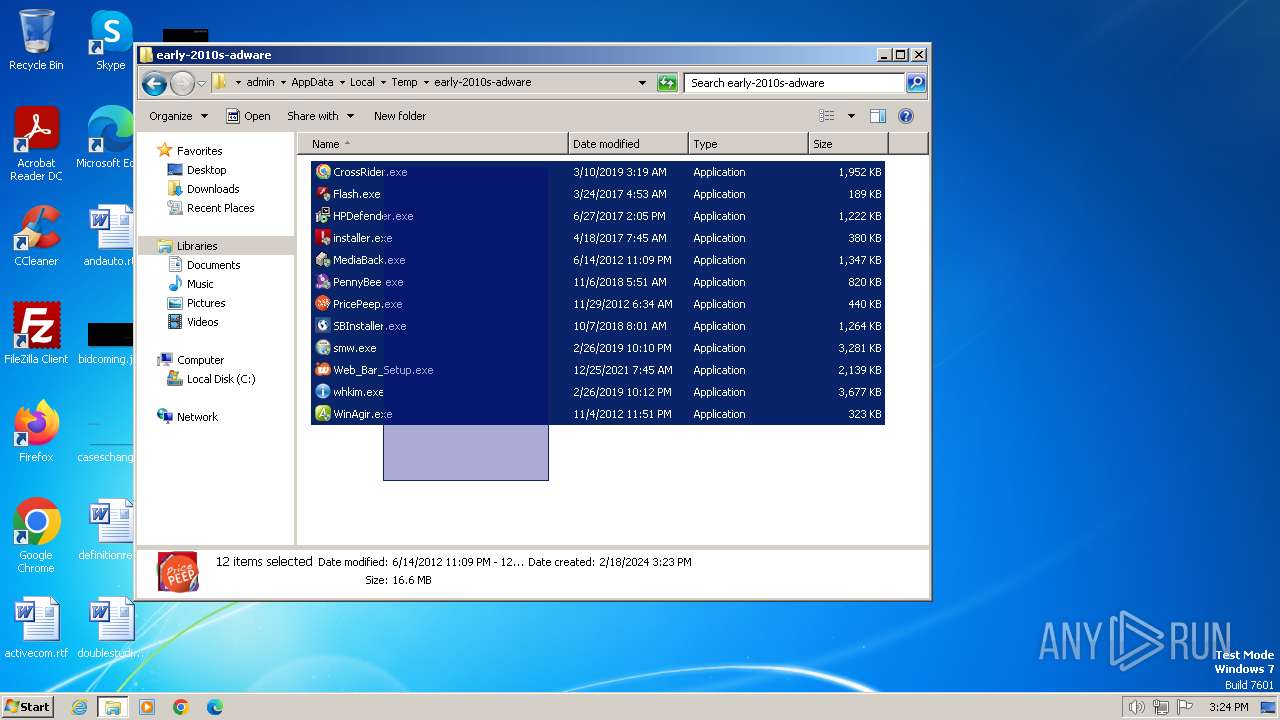Click the Start button

[28, 706]
